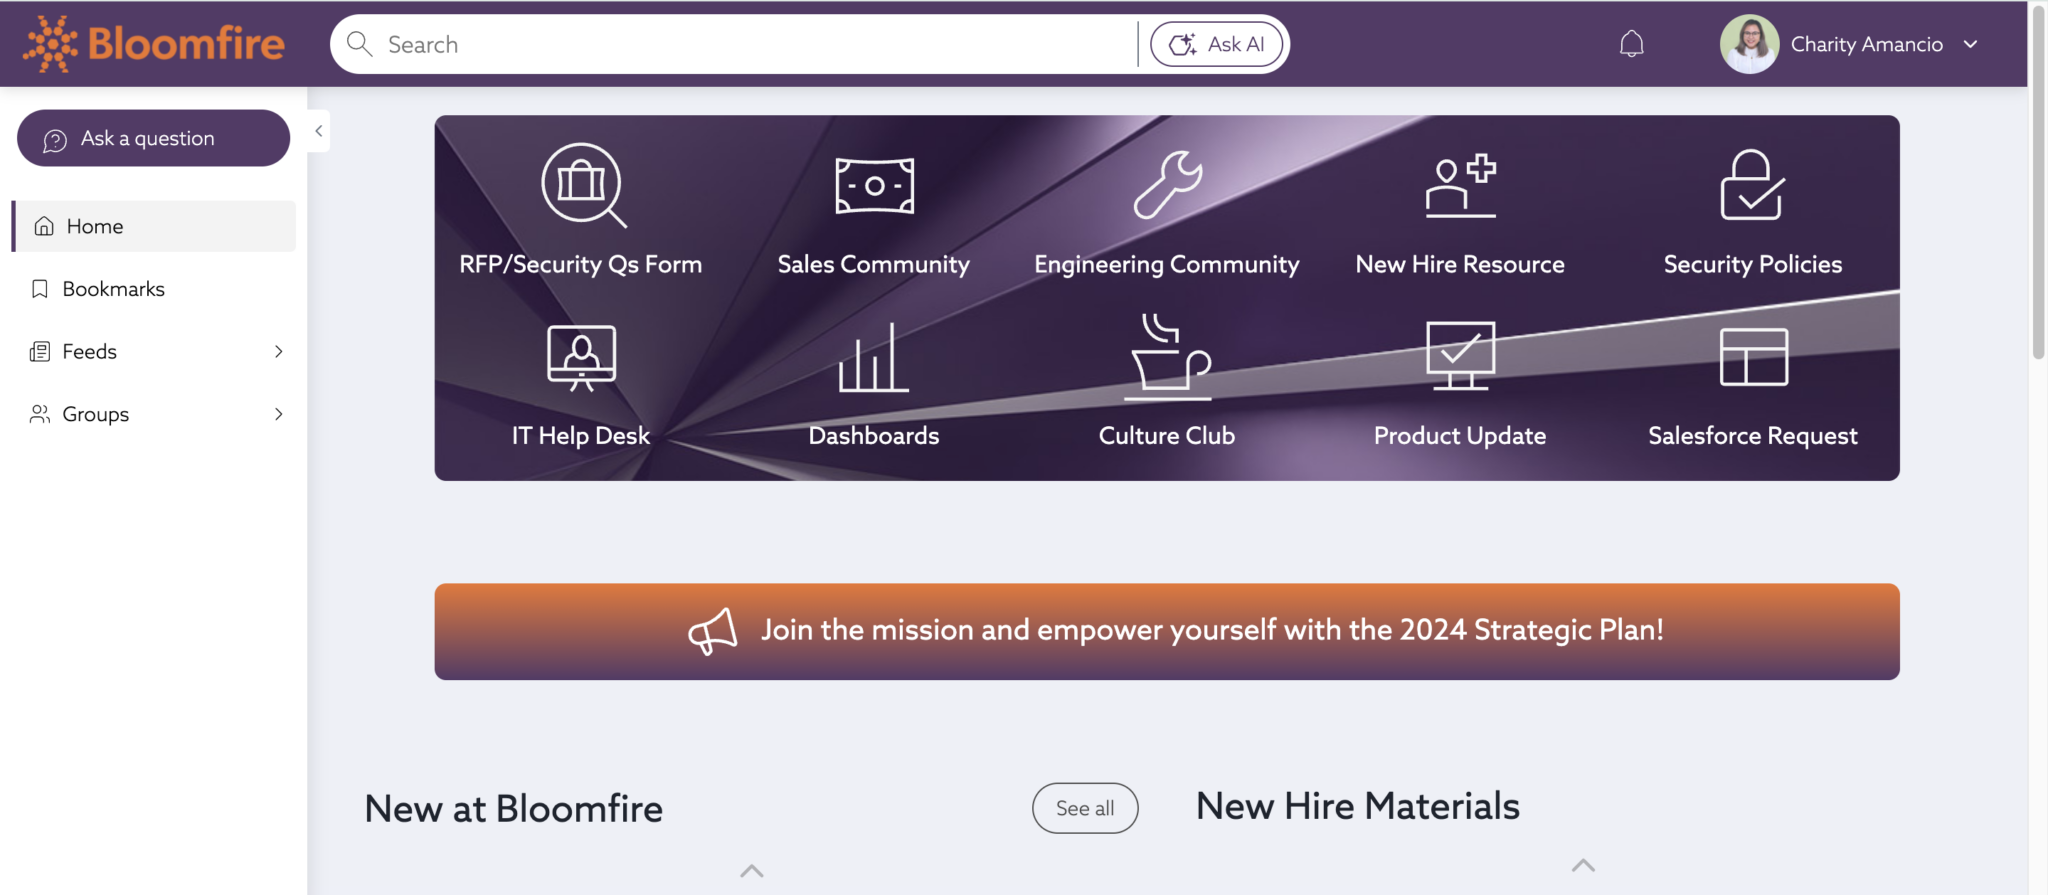2048x895 pixels.
Task: Open the Culture Club coffee icon
Action: (1167, 358)
